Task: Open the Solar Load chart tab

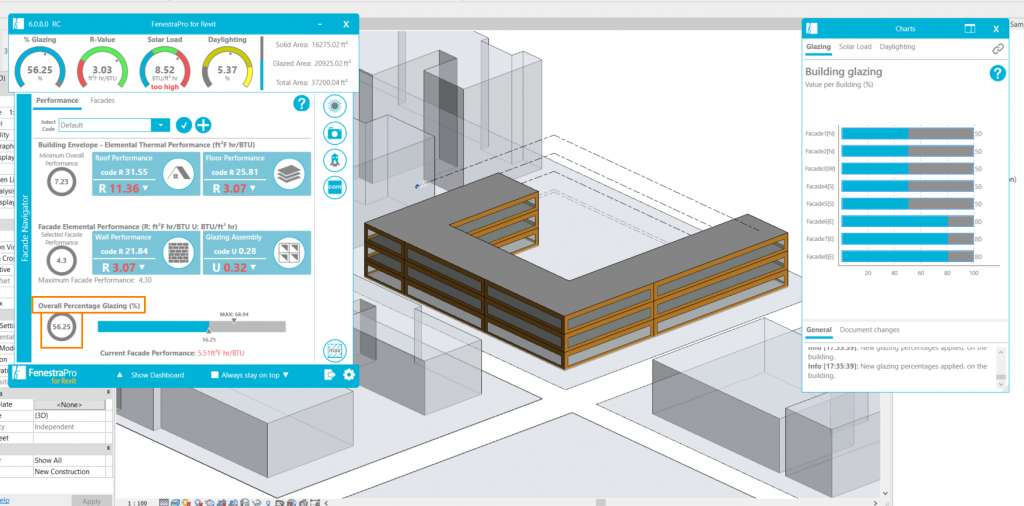Action: click(x=855, y=47)
